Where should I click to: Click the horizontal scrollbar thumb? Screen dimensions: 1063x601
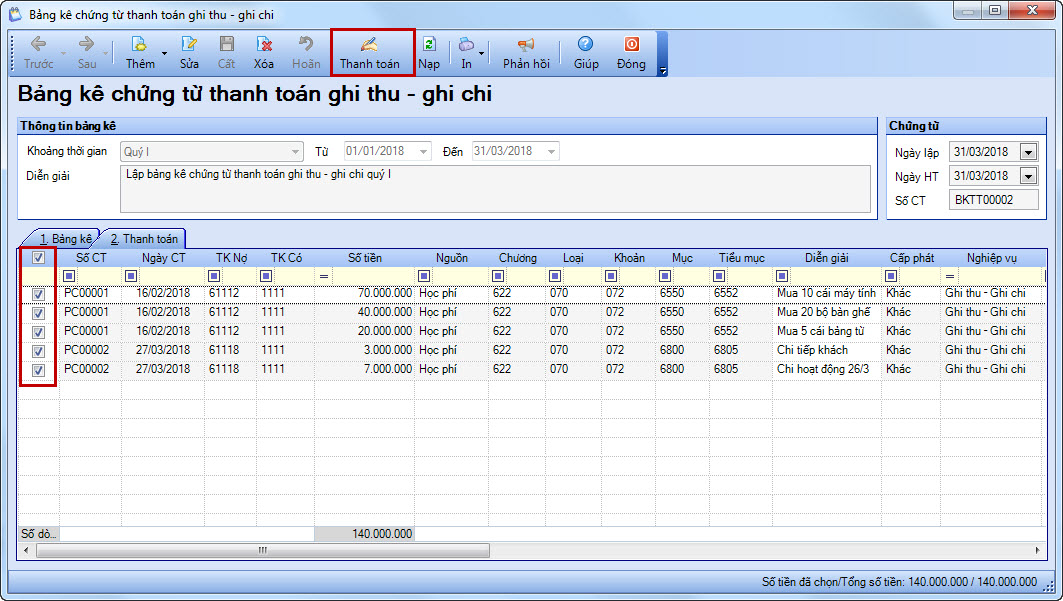click(x=263, y=550)
